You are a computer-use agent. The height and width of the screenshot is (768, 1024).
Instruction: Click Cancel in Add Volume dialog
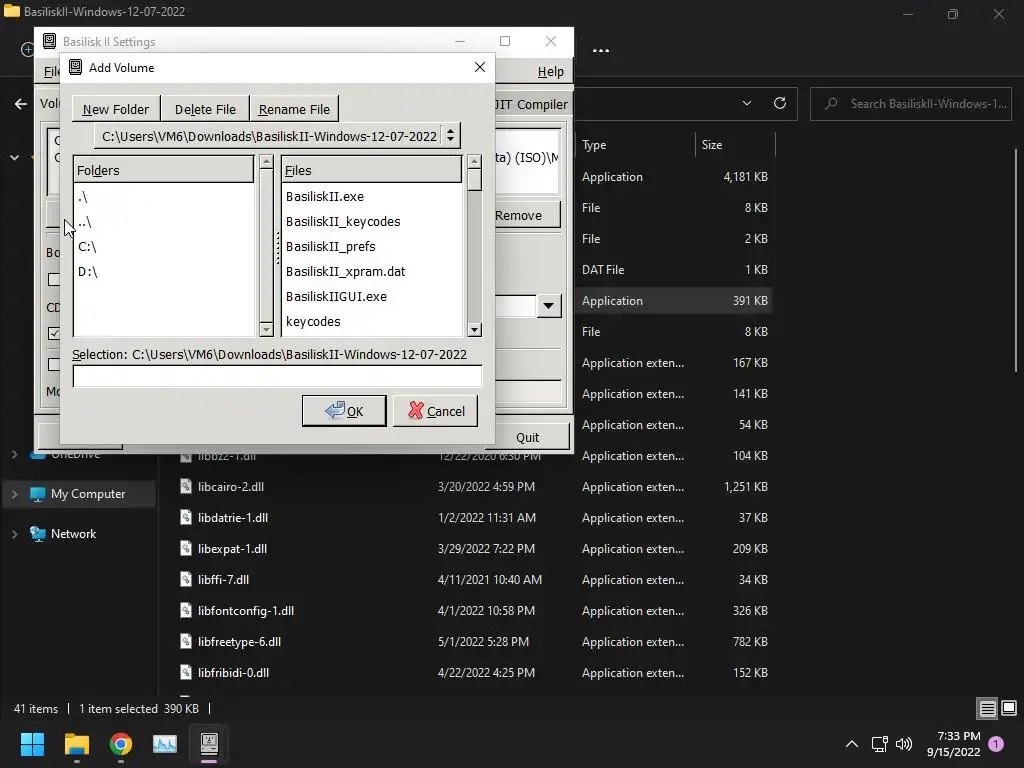click(436, 411)
